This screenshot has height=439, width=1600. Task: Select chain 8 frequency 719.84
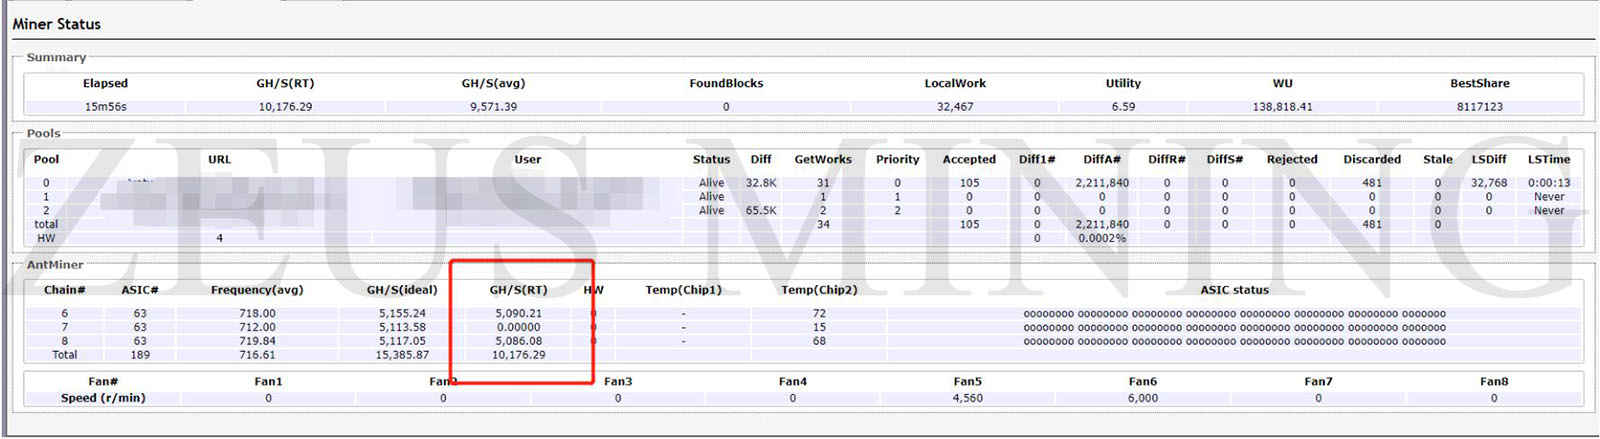pyautogui.click(x=257, y=341)
